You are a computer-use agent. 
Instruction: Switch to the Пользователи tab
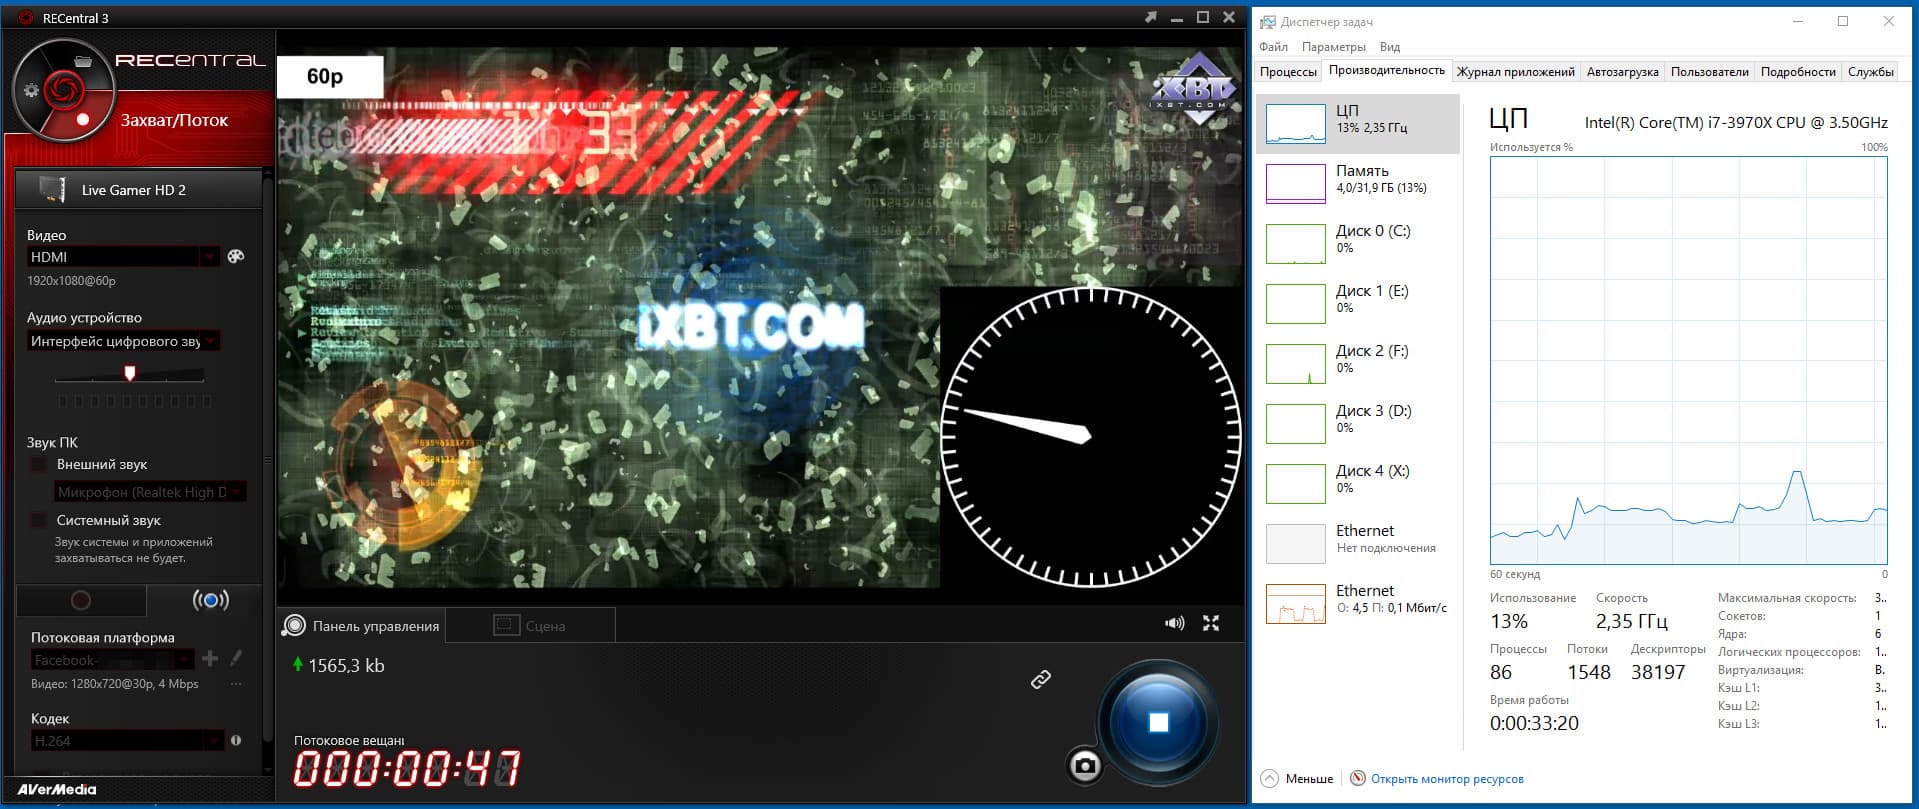click(1710, 72)
